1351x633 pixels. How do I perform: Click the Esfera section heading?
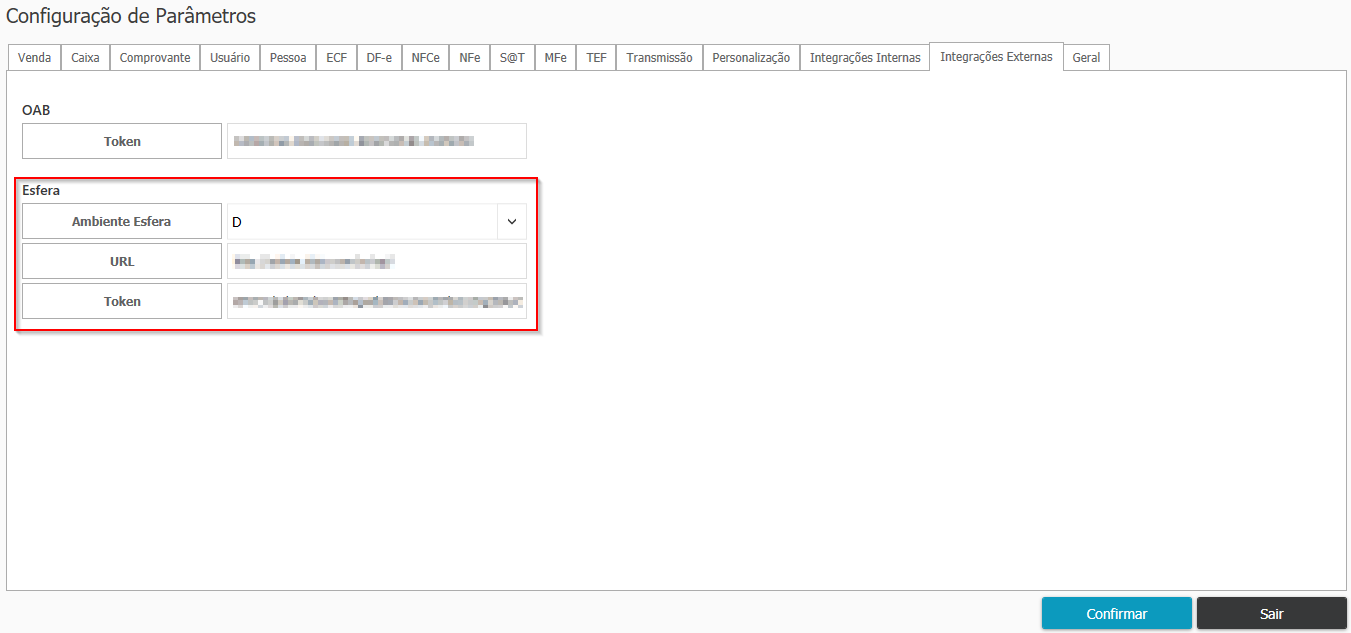point(41,189)
